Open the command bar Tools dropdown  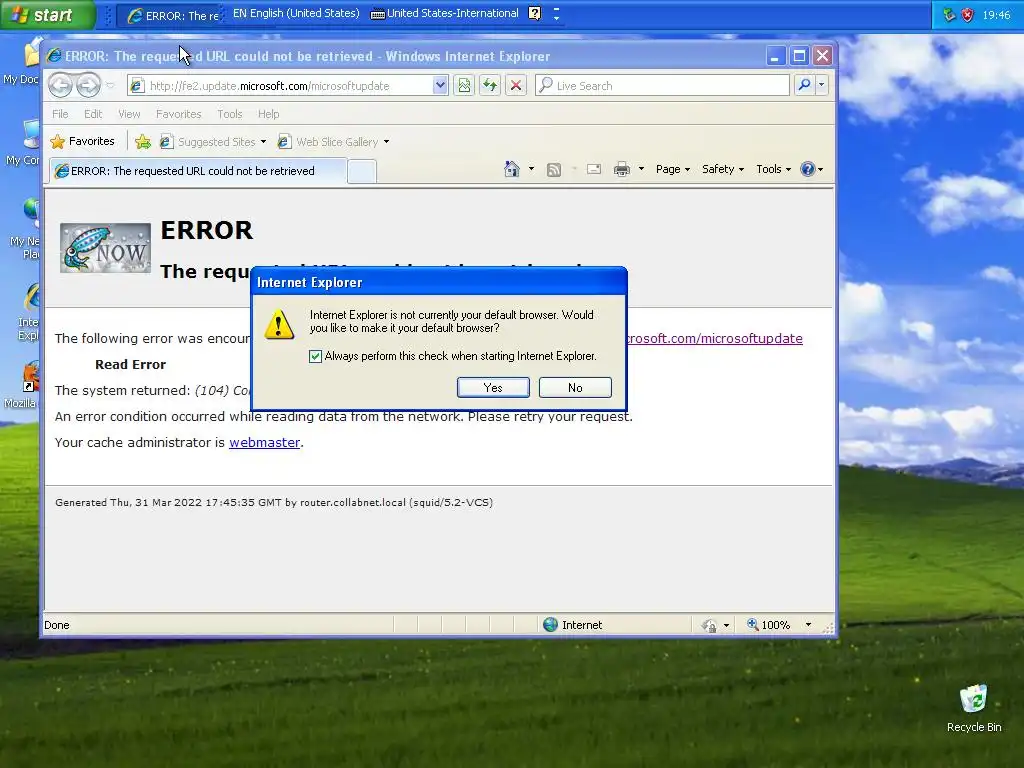(773, 169)
